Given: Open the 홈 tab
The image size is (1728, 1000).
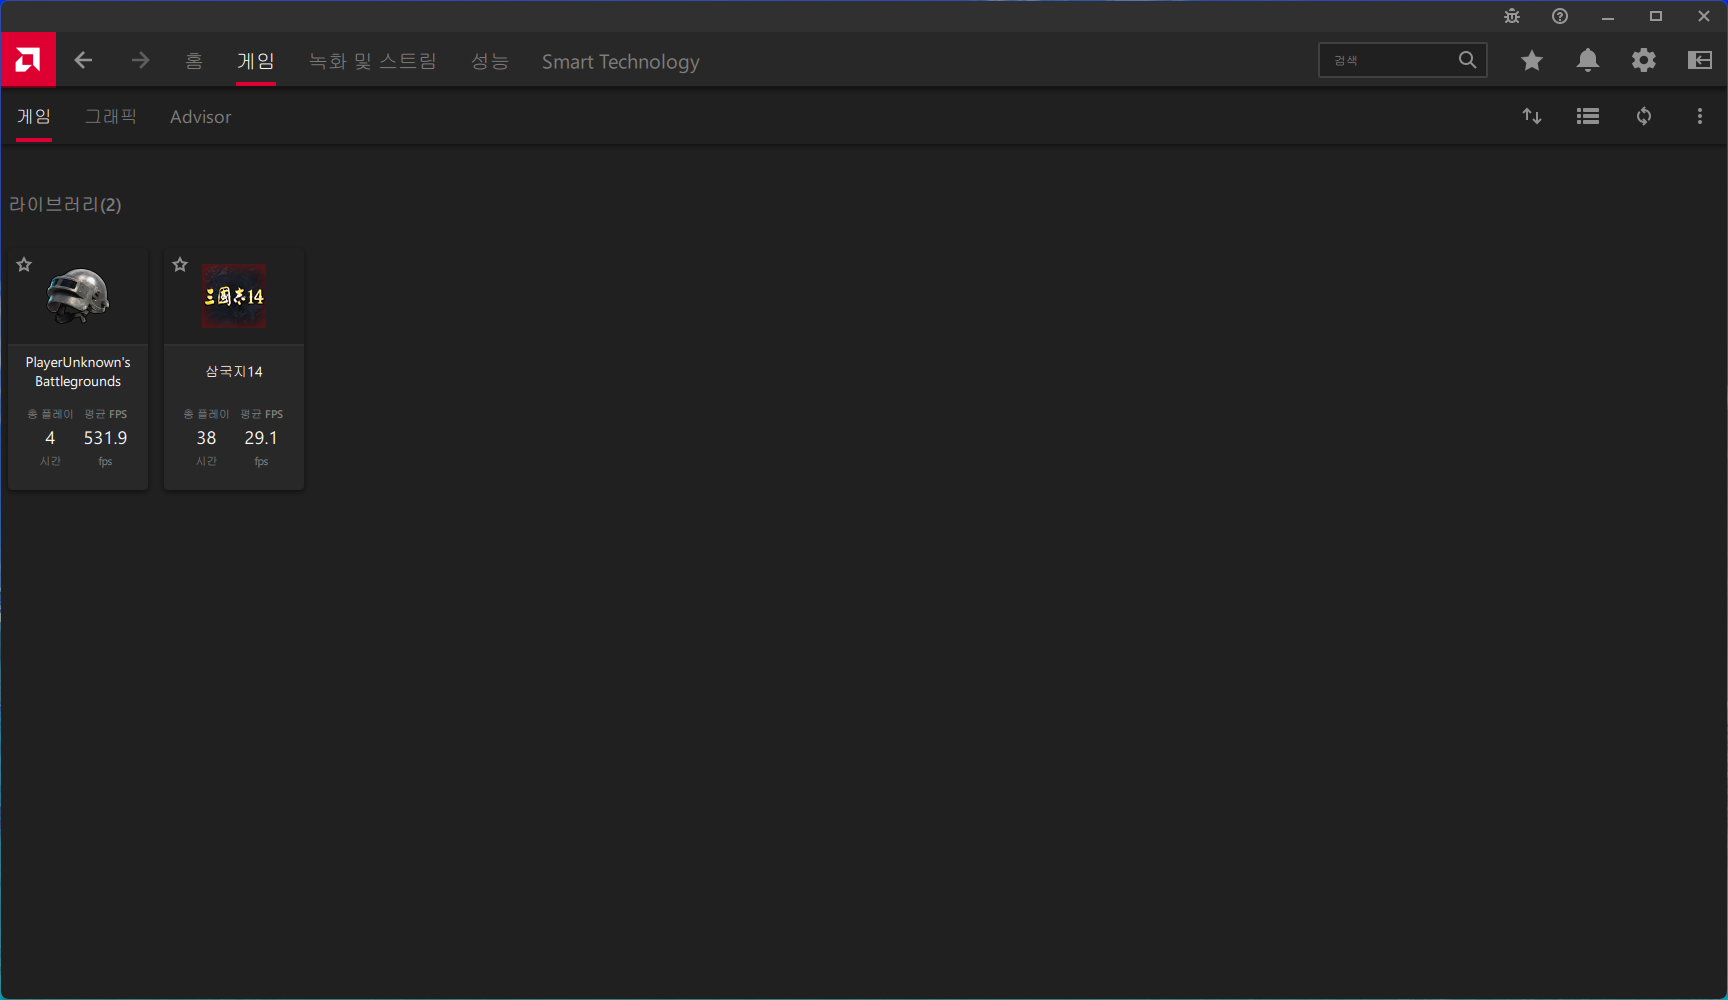Looking at the screenshot, I should pos(194,61).
